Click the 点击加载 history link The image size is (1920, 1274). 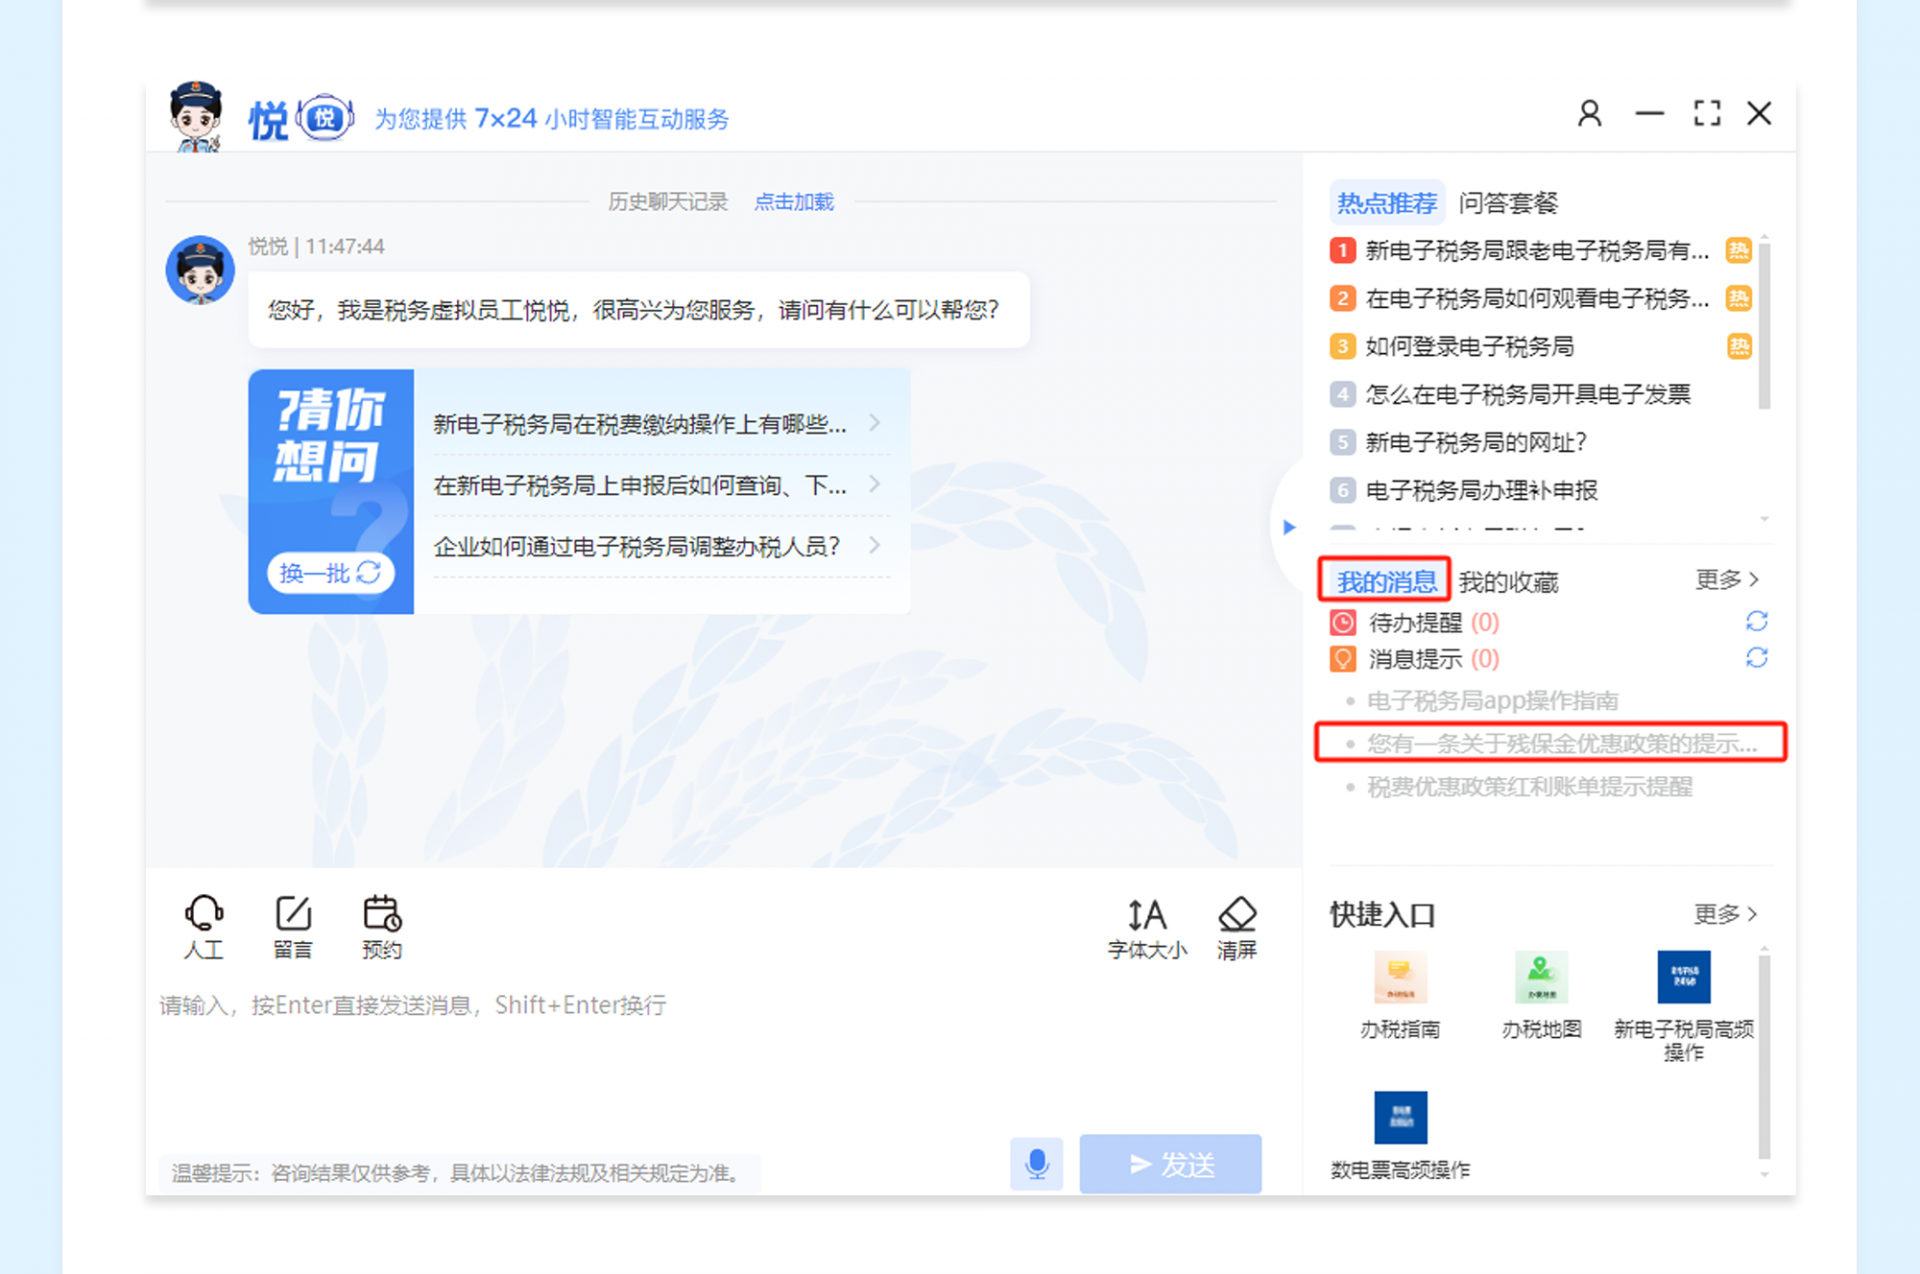click(x=793, y=202)
